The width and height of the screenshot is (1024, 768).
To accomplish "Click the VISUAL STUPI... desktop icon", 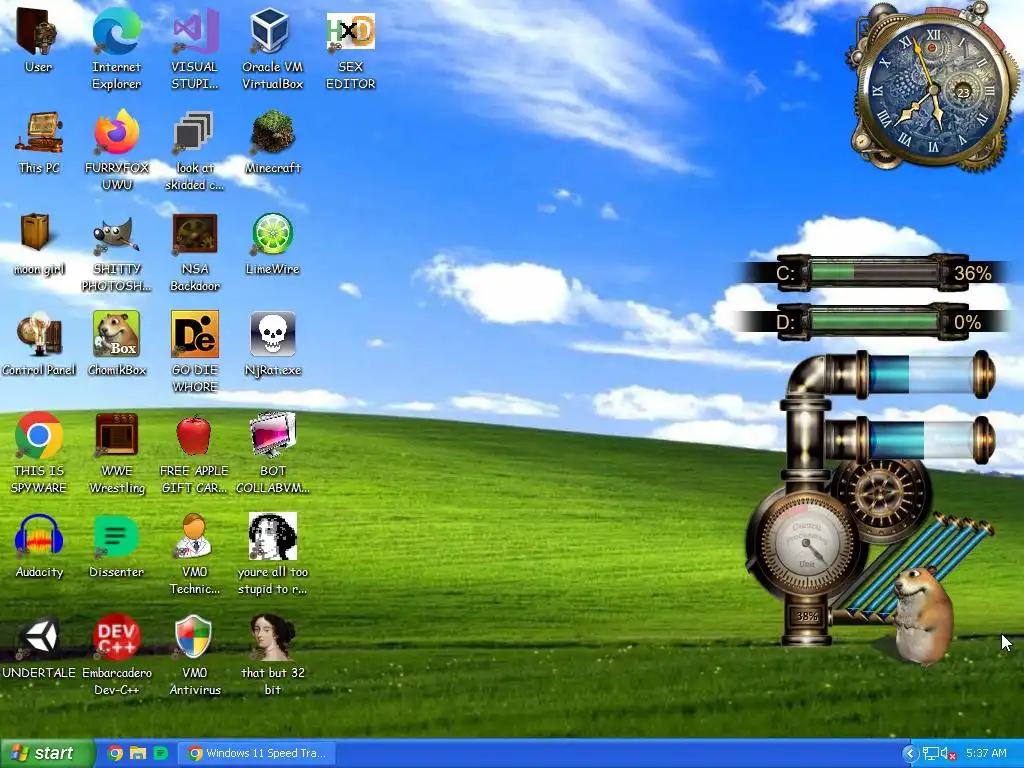I will click(195, 31).
